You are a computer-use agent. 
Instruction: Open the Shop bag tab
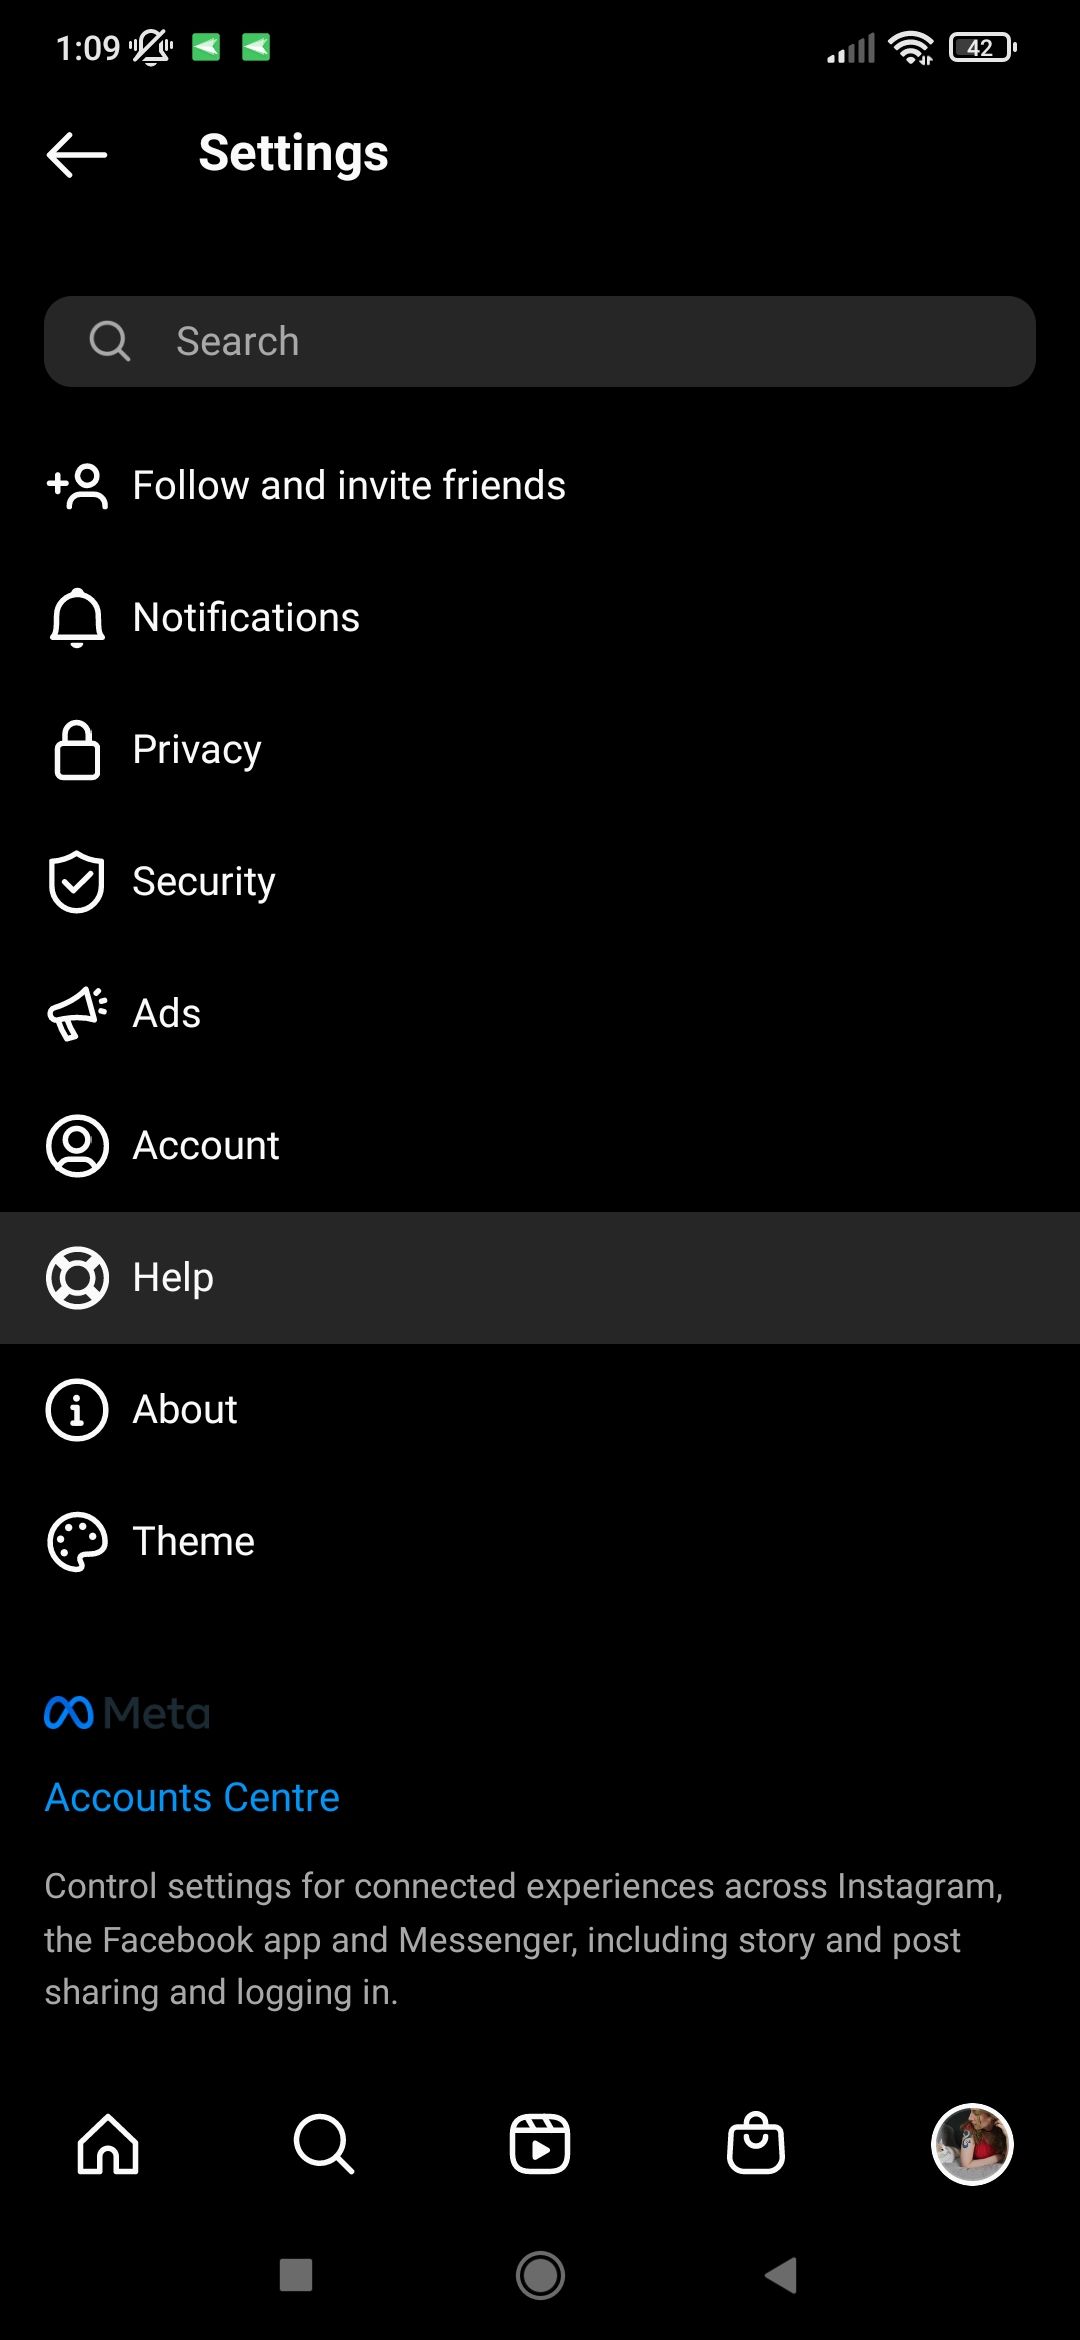pos(756,2144)
